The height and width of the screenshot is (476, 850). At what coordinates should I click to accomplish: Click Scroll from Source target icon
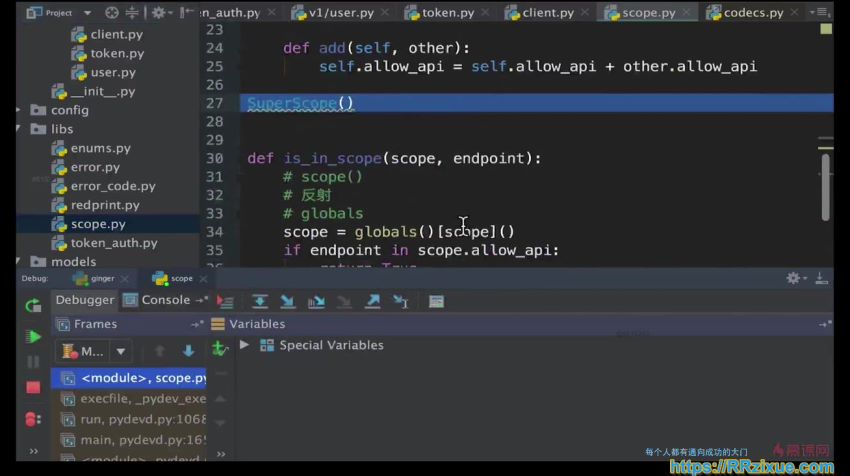click(112, 13)
